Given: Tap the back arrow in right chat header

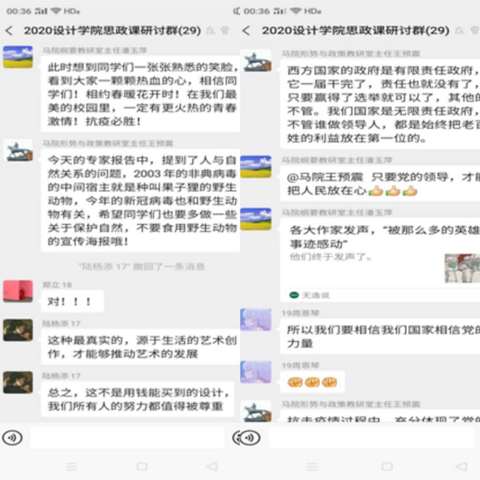Looking at the screenshot, I should point(246,31).
